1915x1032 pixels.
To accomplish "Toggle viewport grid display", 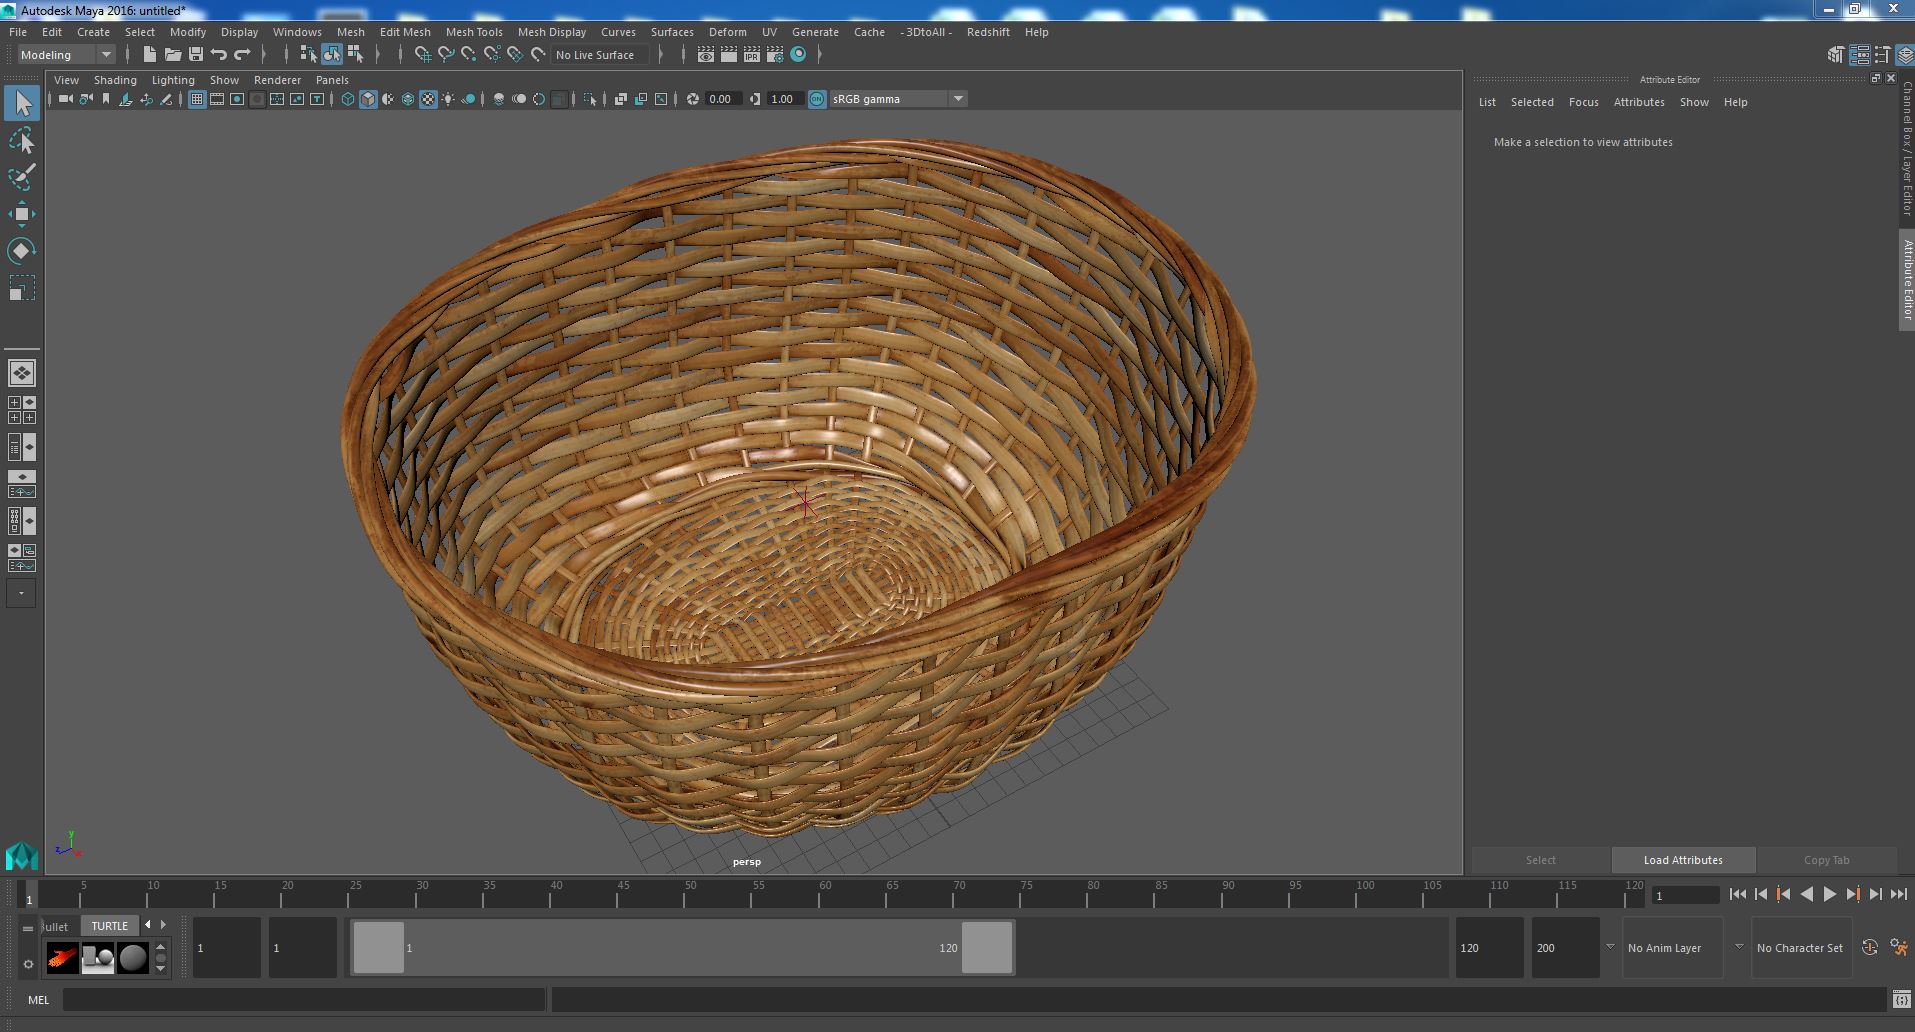I will click(x=197, y=99).
